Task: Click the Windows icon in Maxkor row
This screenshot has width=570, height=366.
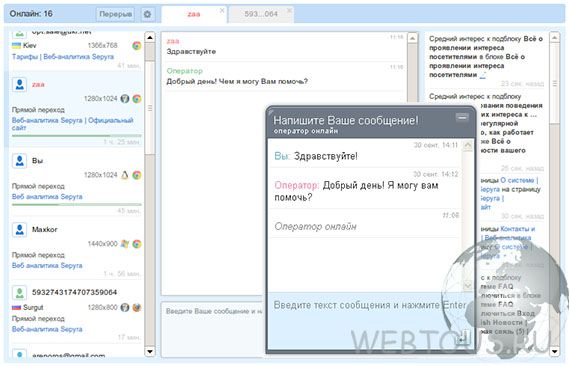Action: click(x=125, y=244)
